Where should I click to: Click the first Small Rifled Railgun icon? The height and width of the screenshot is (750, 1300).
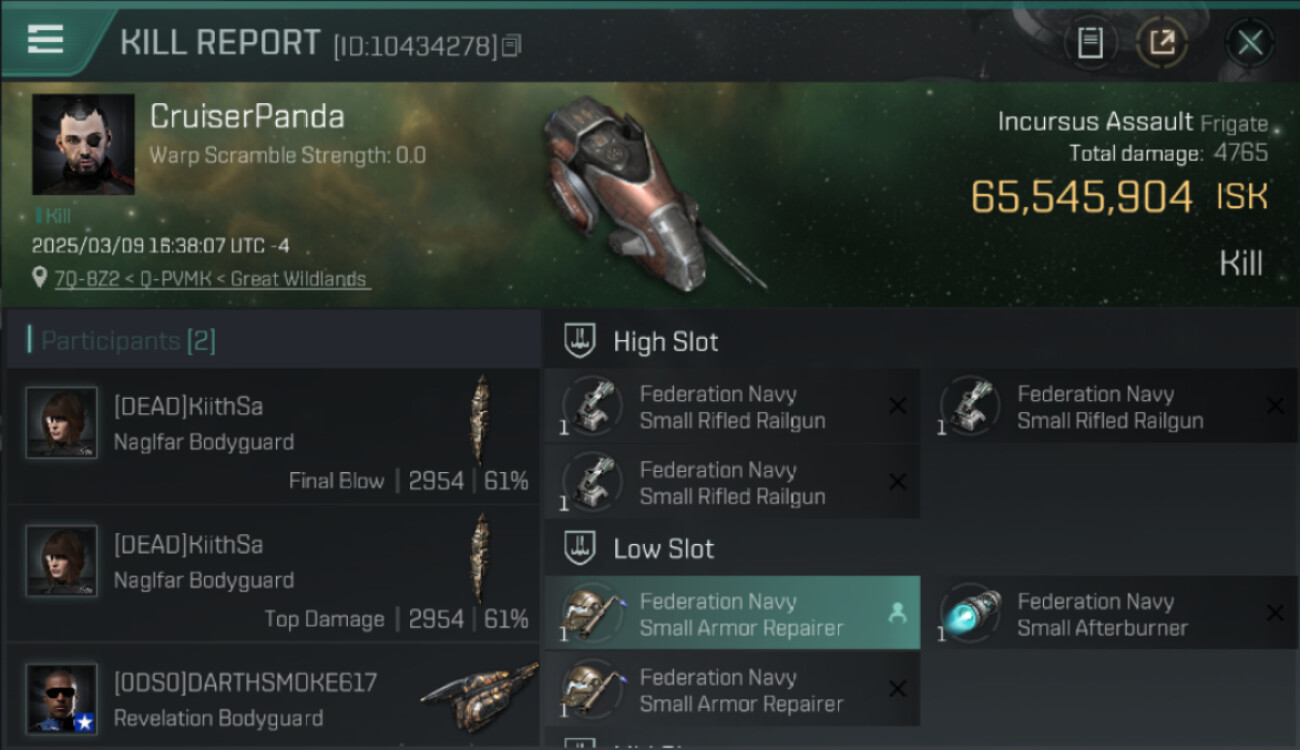592,406
